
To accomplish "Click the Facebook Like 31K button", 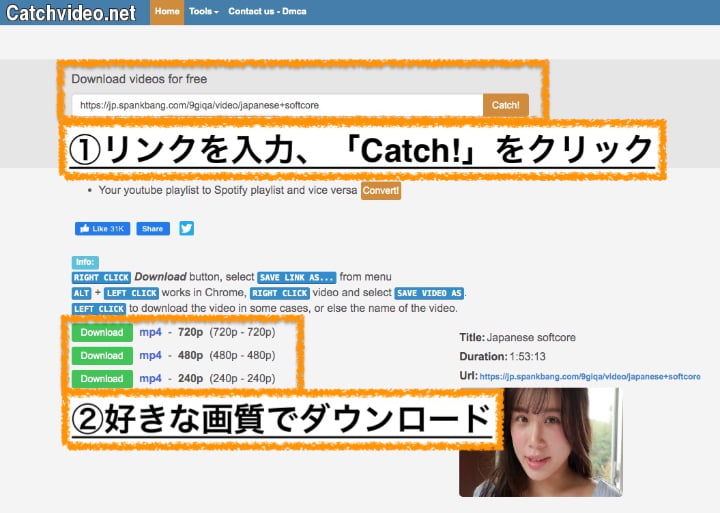I will [102, 228].
